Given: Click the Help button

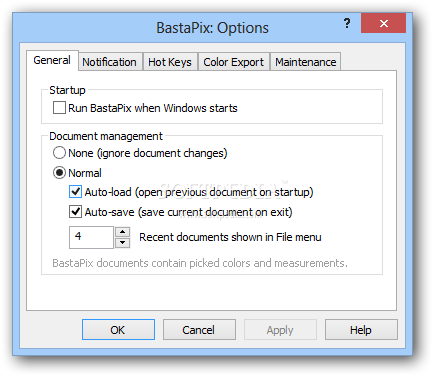Looking at the screenshot, I should 361,330.
